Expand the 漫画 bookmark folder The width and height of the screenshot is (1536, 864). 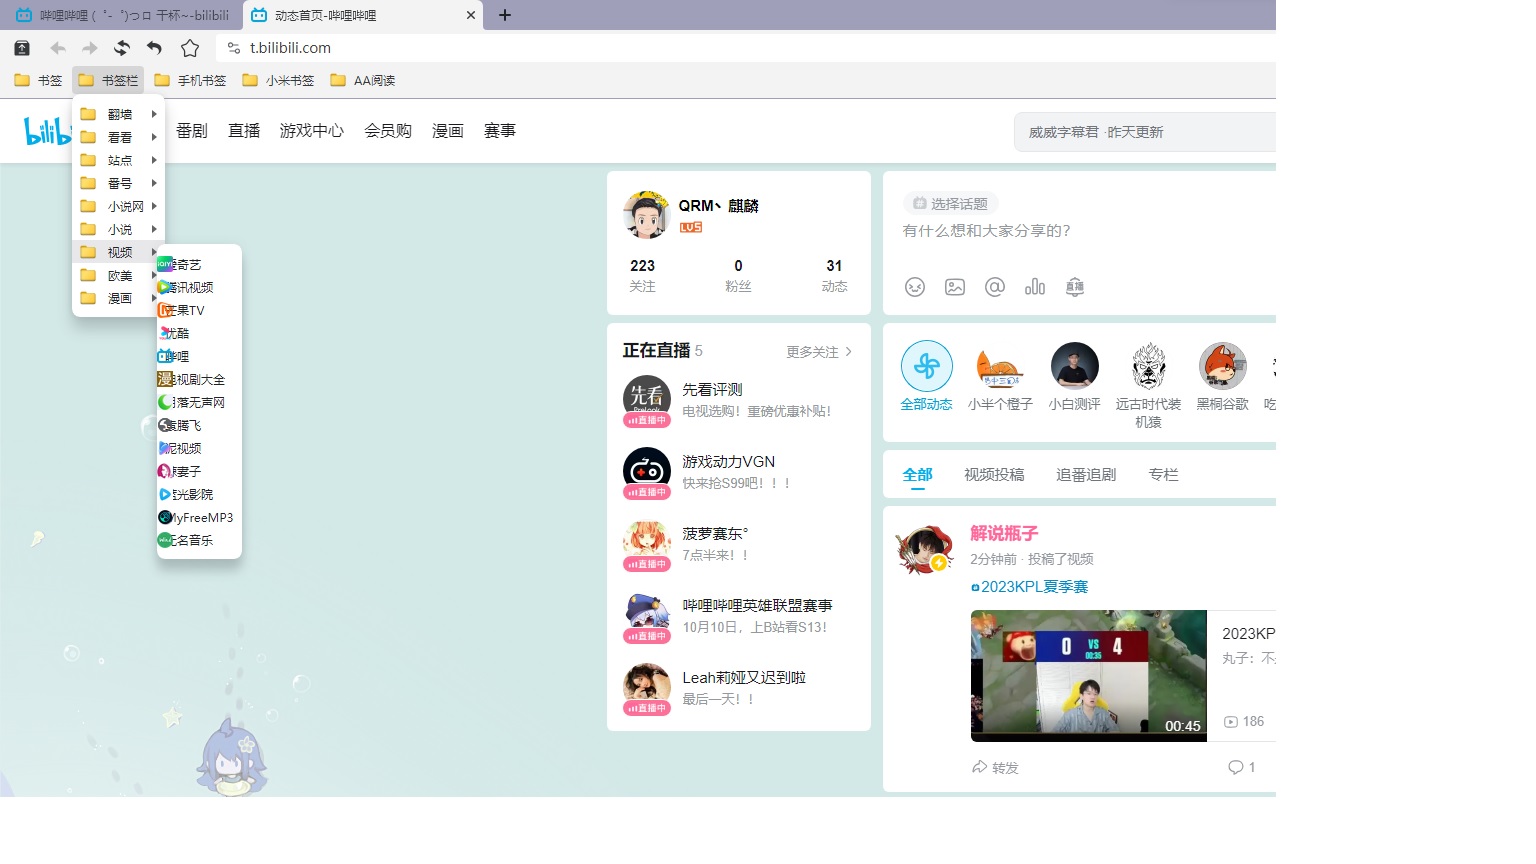pyautogui.click(x=118, y=298)
